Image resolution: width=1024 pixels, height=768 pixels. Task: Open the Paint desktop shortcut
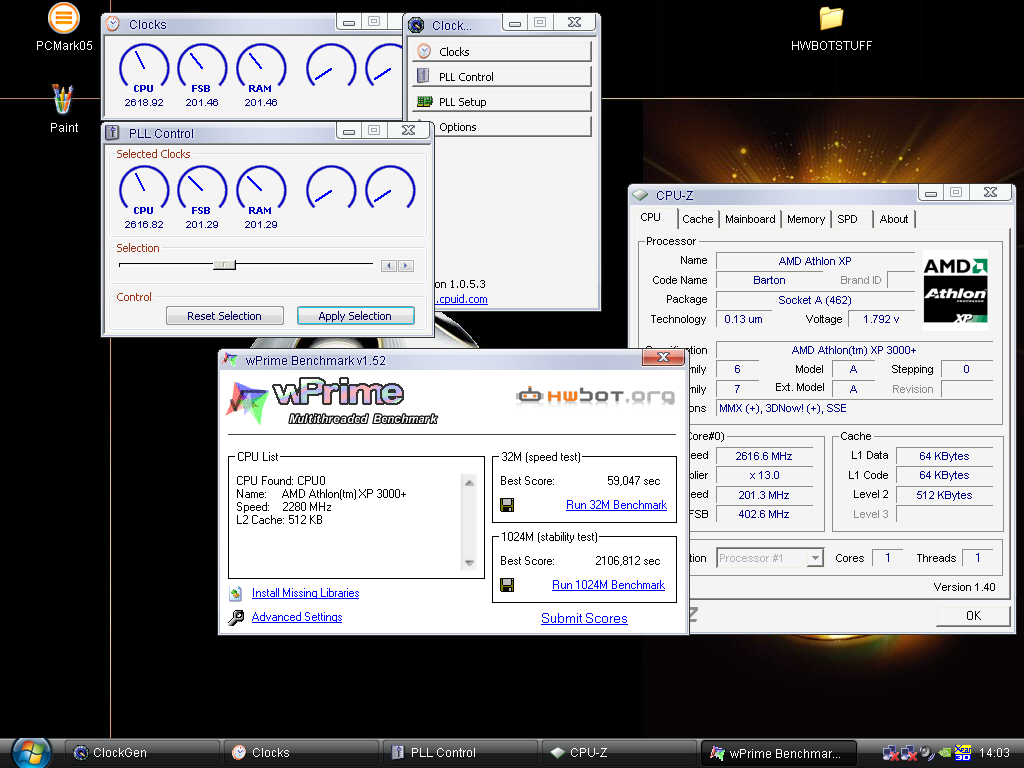click(x=64, y=109)
